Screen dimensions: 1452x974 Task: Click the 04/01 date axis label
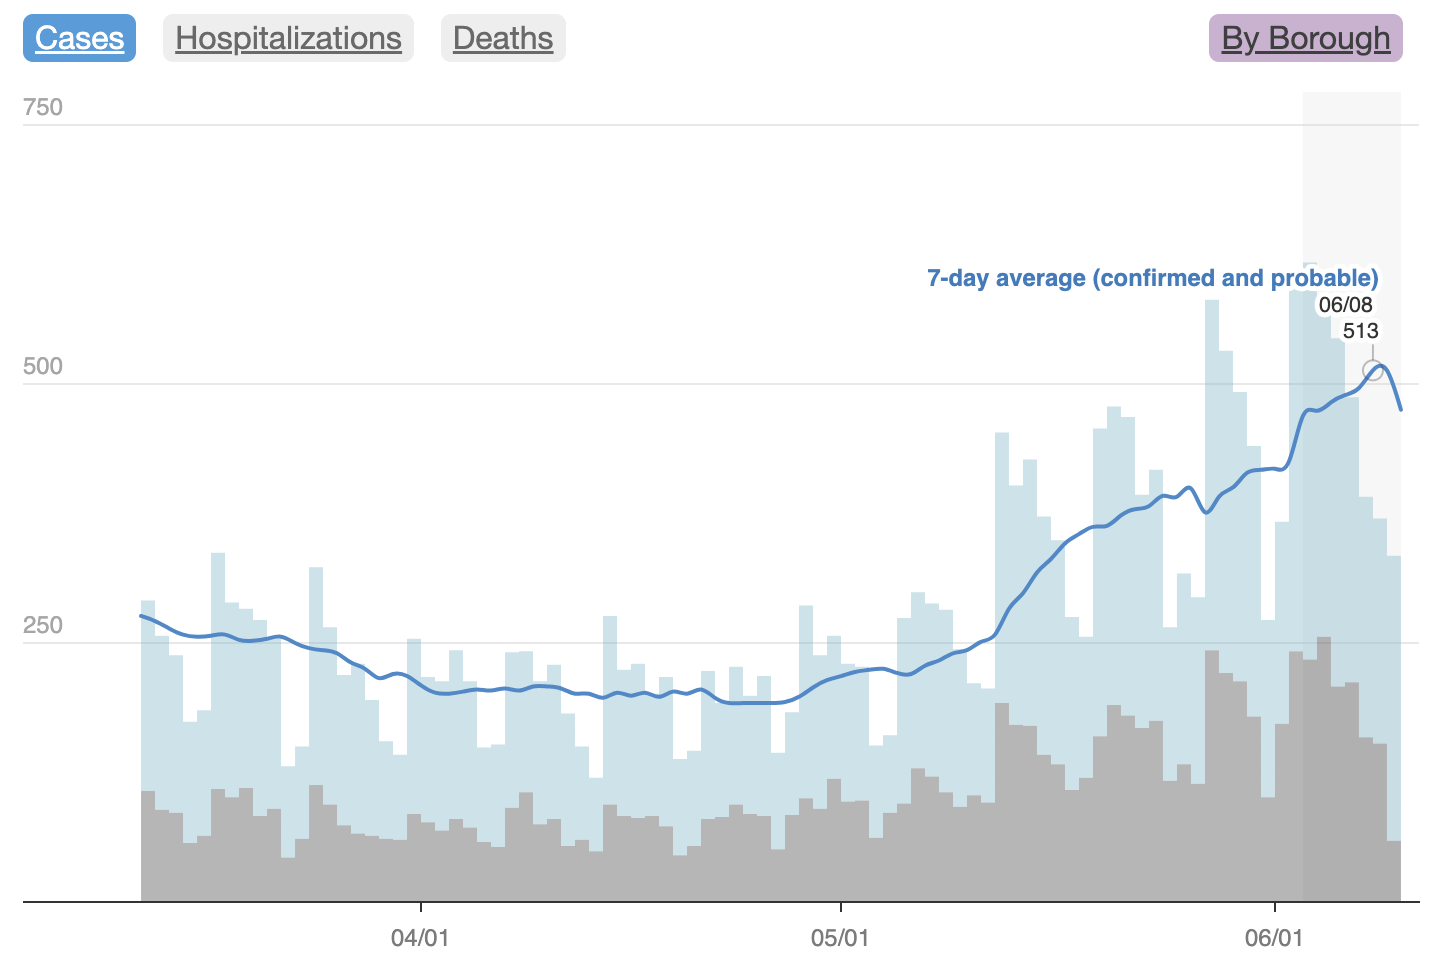point(420,938)
